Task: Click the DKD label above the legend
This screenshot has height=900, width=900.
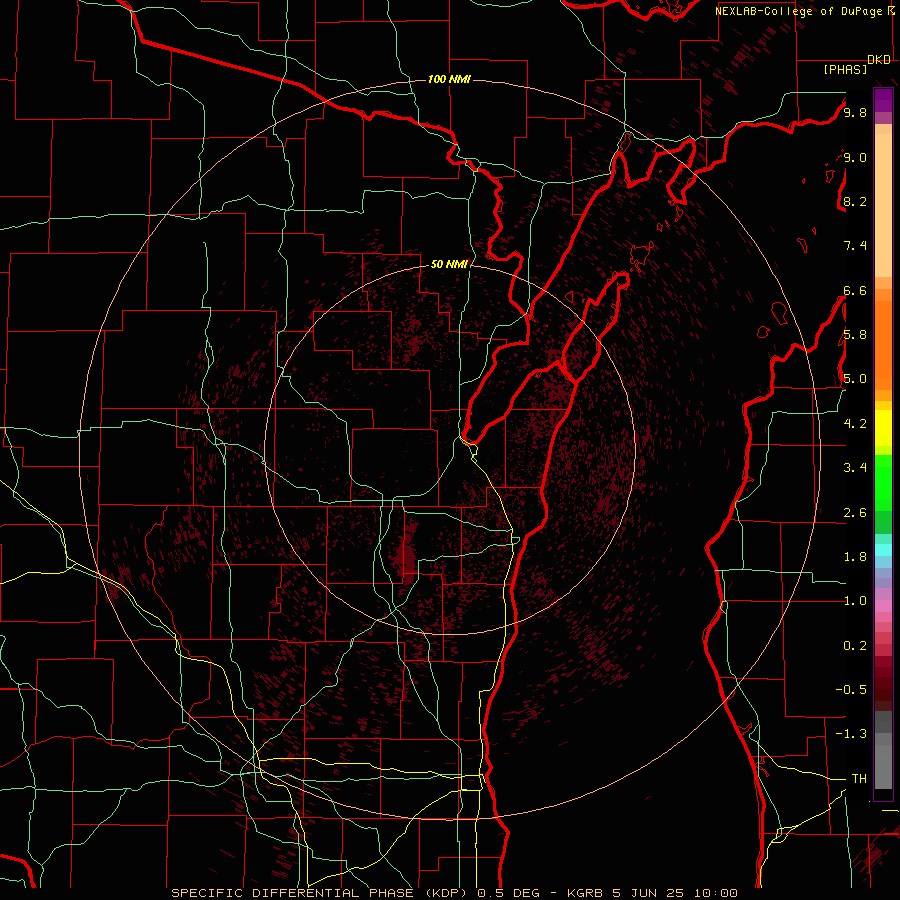Action: tap(879, 60)
